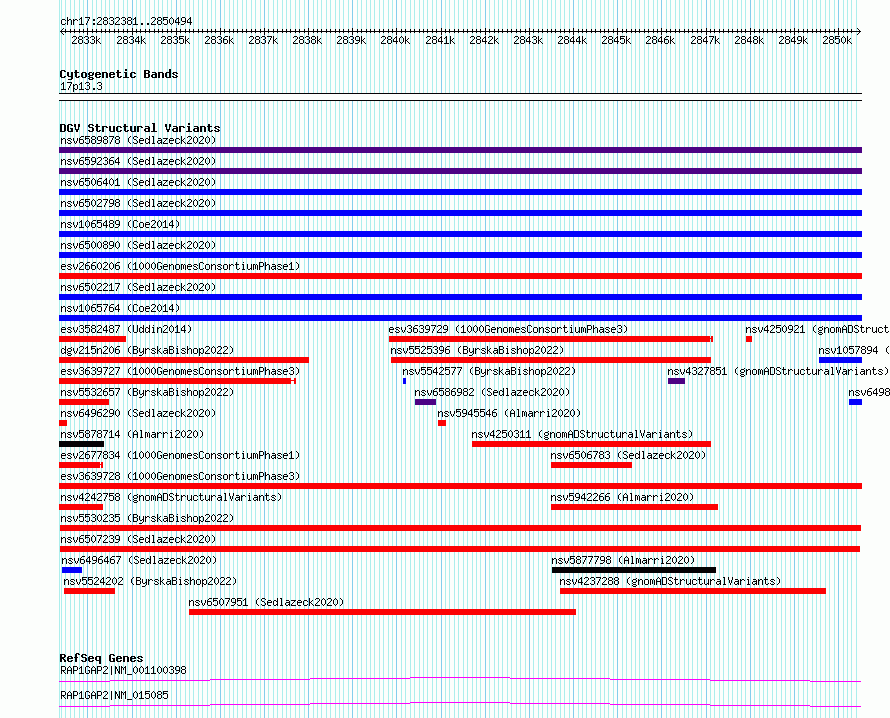Open variant nsv6506401 (Sedlazeck2020)
Screen dimensions: 890x718
coord(138,182)
